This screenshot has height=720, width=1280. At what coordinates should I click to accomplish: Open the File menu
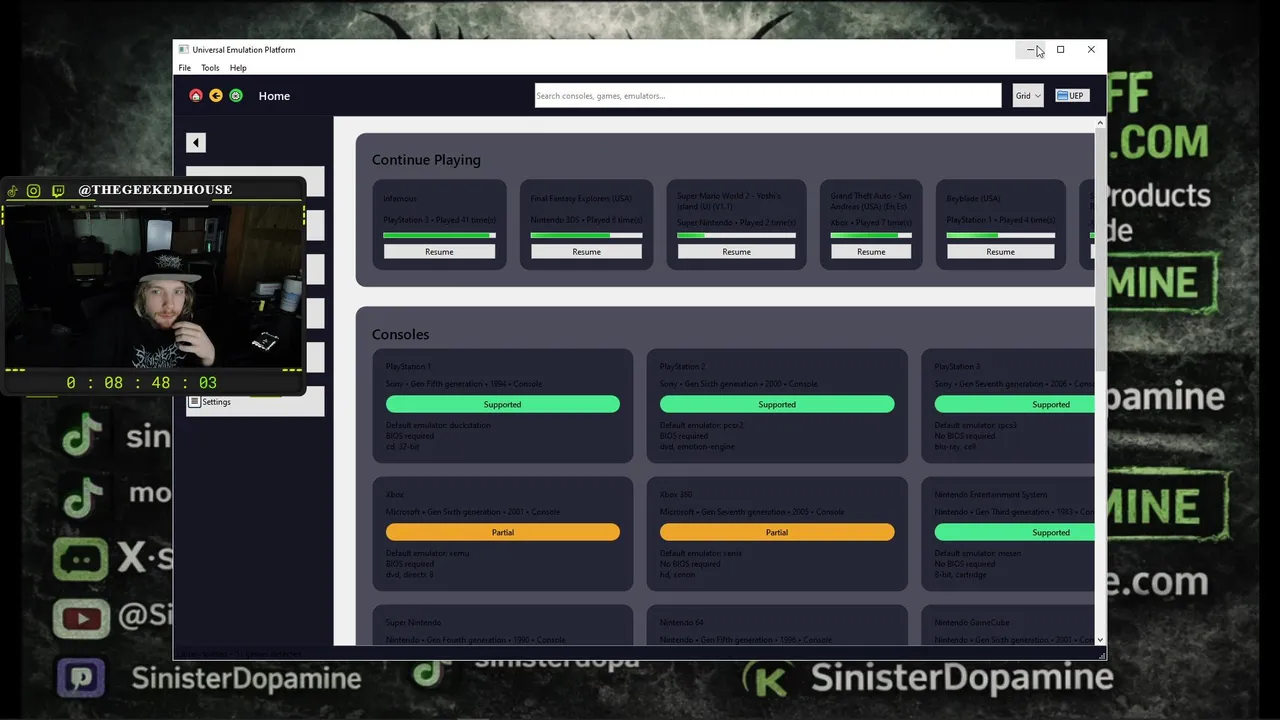click(x=184, y=68)
